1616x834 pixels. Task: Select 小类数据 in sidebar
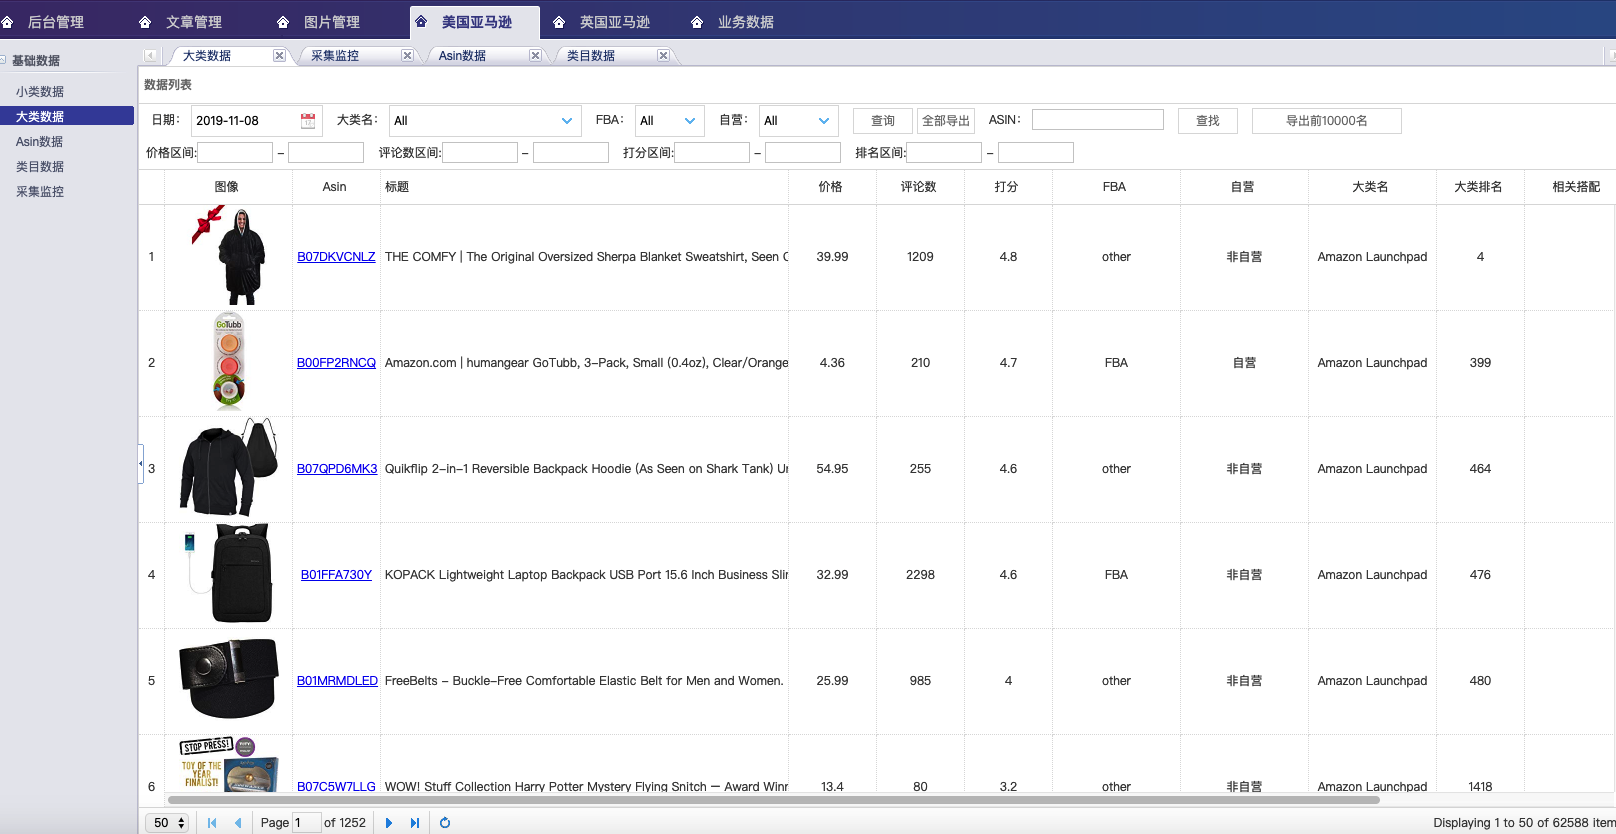tap(40, 91)
